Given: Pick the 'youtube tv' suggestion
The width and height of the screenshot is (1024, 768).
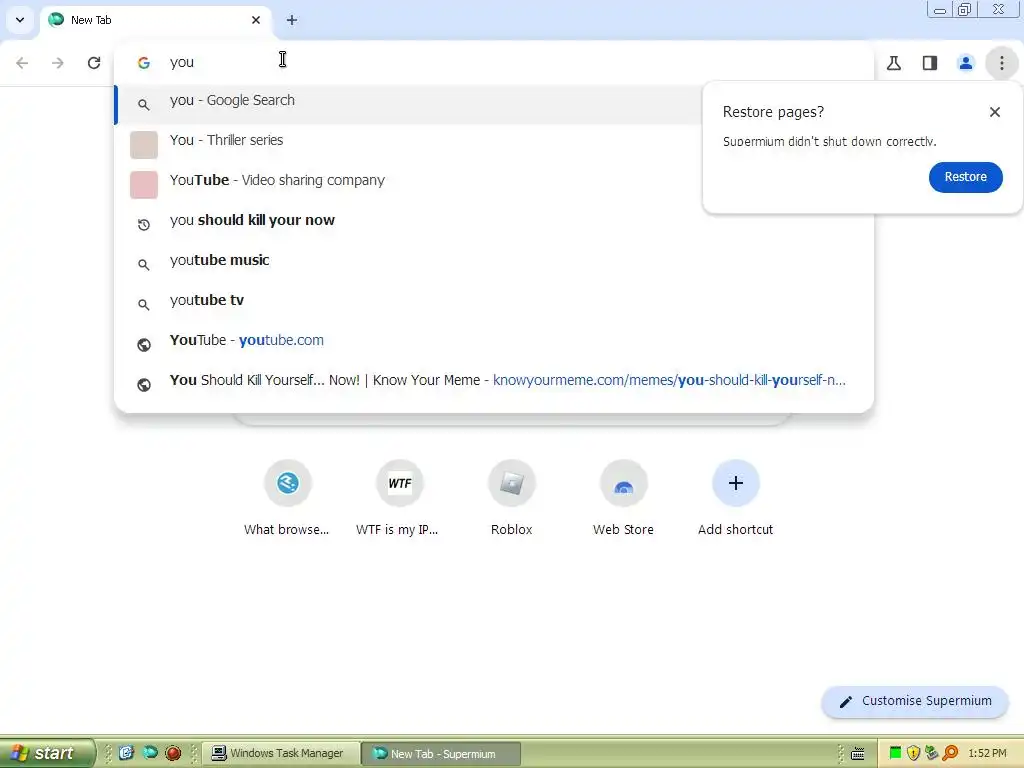Looking at the screenshot, I should pyautogui.click(x=494, y=304).
